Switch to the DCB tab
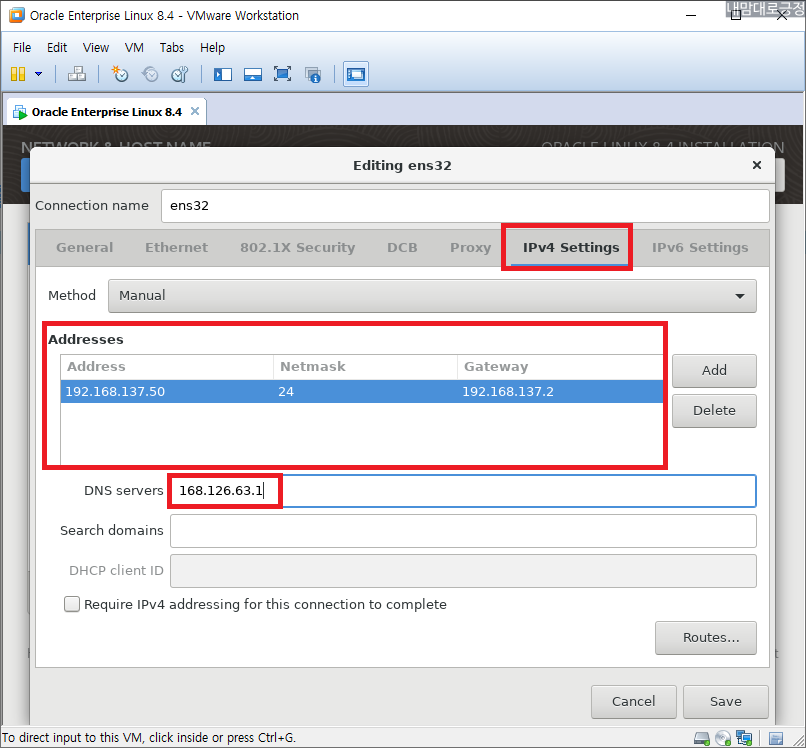806x748 pixels. click(x=402, y=247)
